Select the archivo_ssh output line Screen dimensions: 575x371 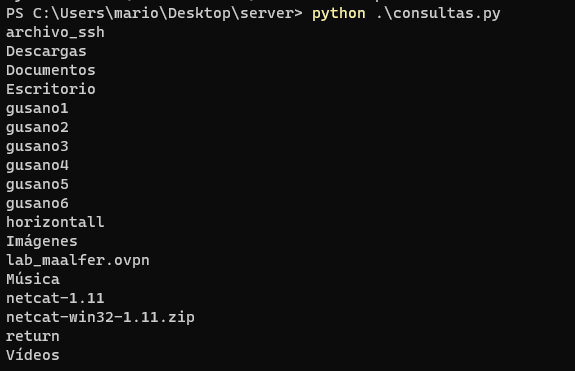55,33
